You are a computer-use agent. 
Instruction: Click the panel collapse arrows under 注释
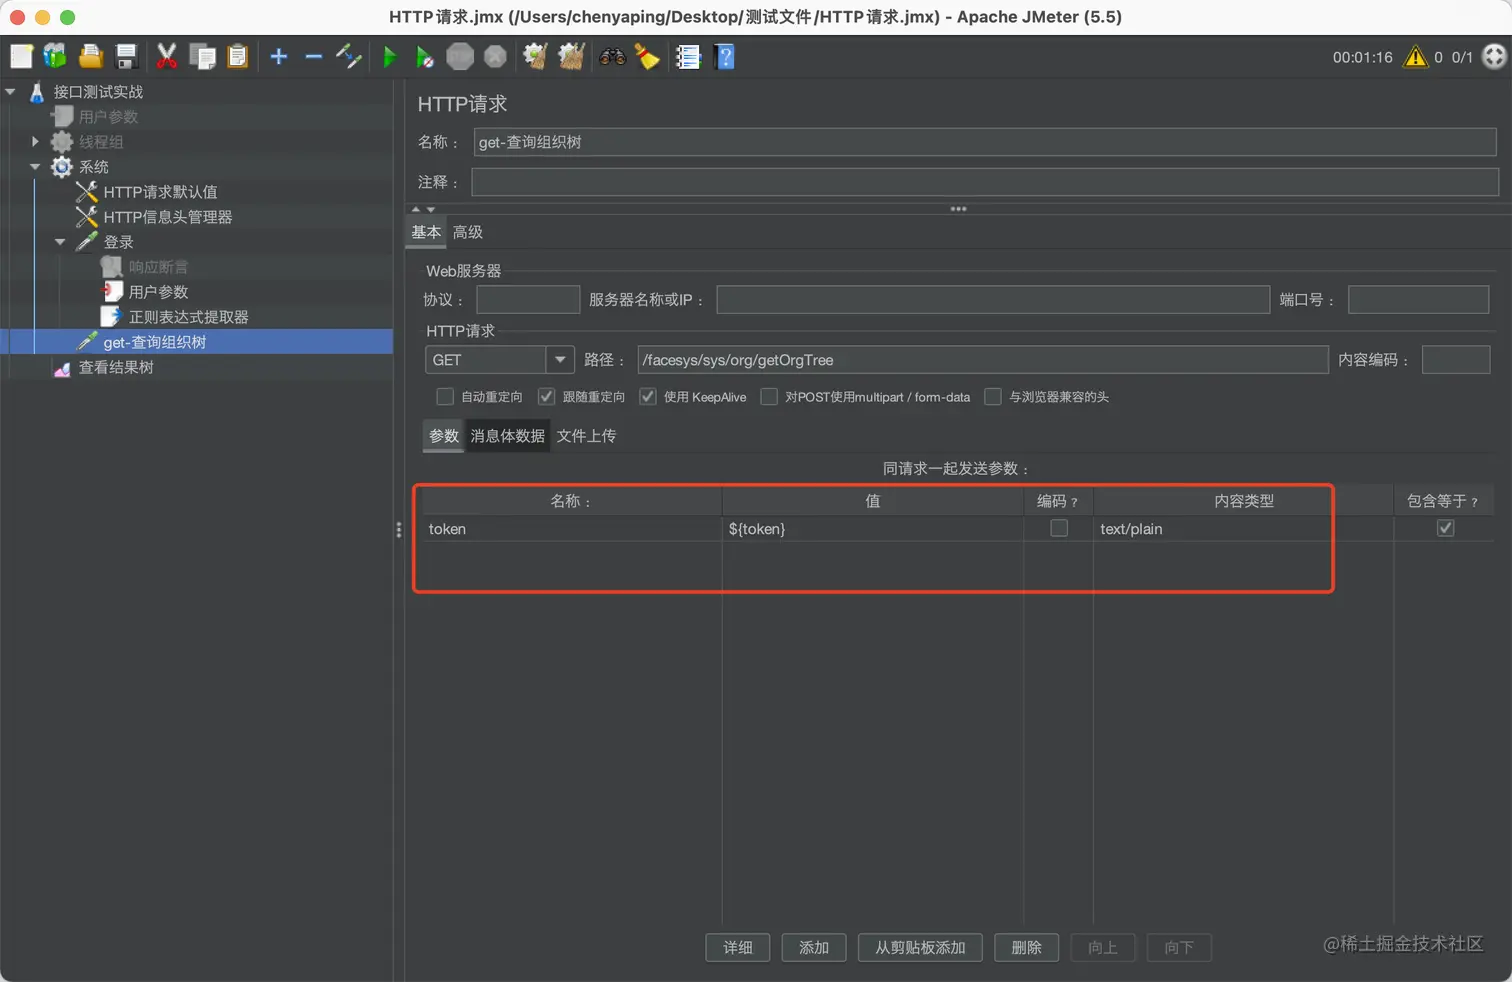tap(423, 209)
